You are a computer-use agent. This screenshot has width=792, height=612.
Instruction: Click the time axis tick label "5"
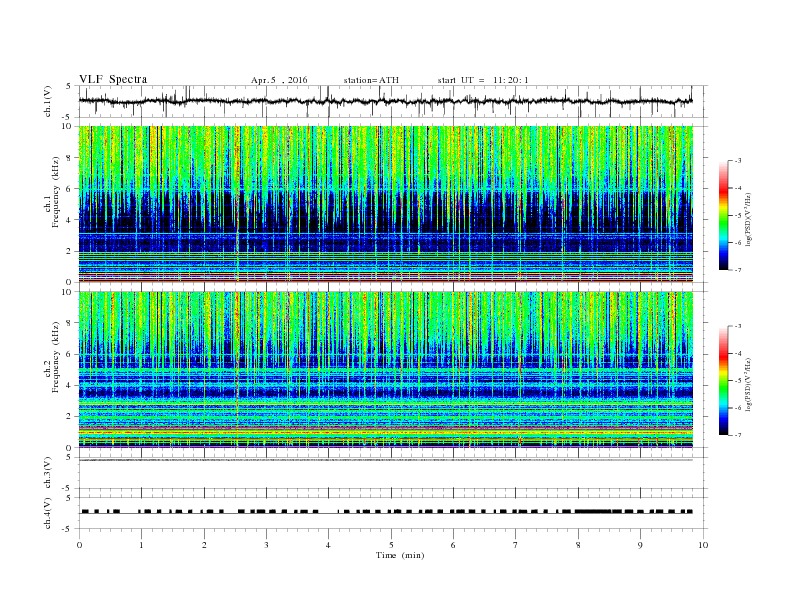[x=391, y=545]
